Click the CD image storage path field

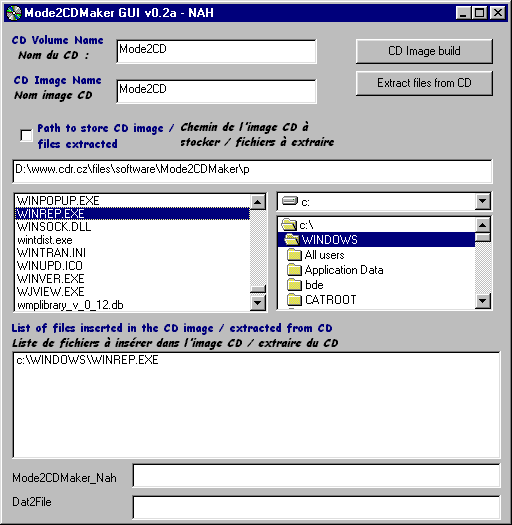[x=252, y=171]
